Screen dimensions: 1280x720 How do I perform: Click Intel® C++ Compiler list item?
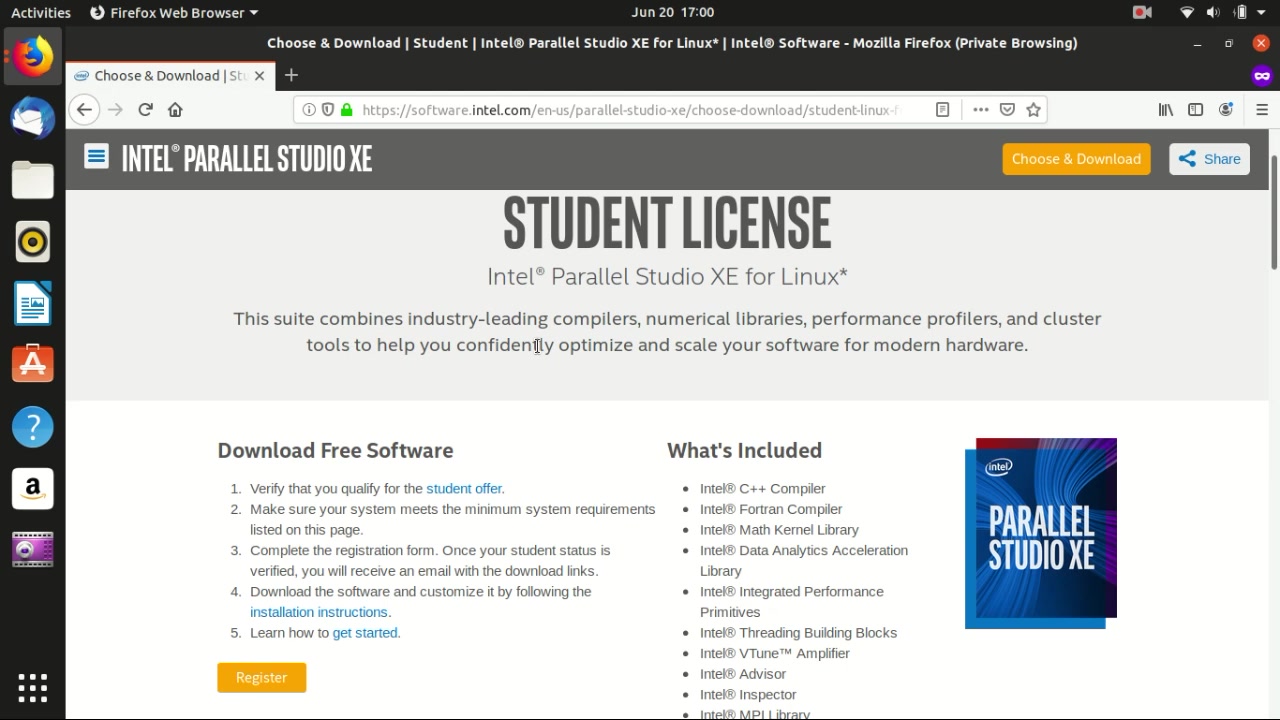point(762,488)
